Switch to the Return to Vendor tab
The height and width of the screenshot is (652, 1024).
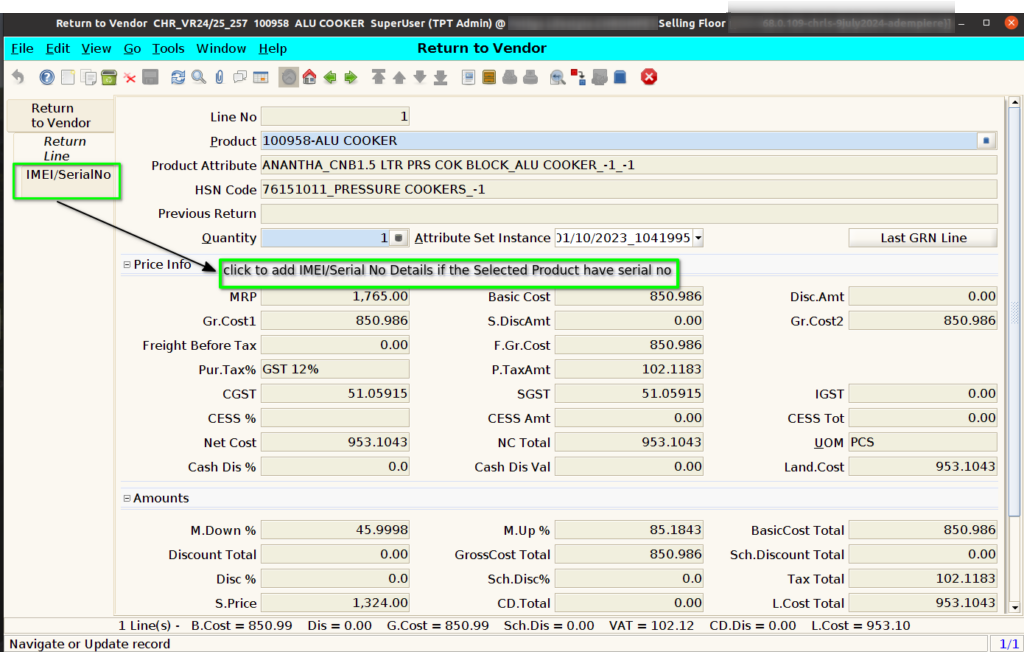[x=61, y=116]
